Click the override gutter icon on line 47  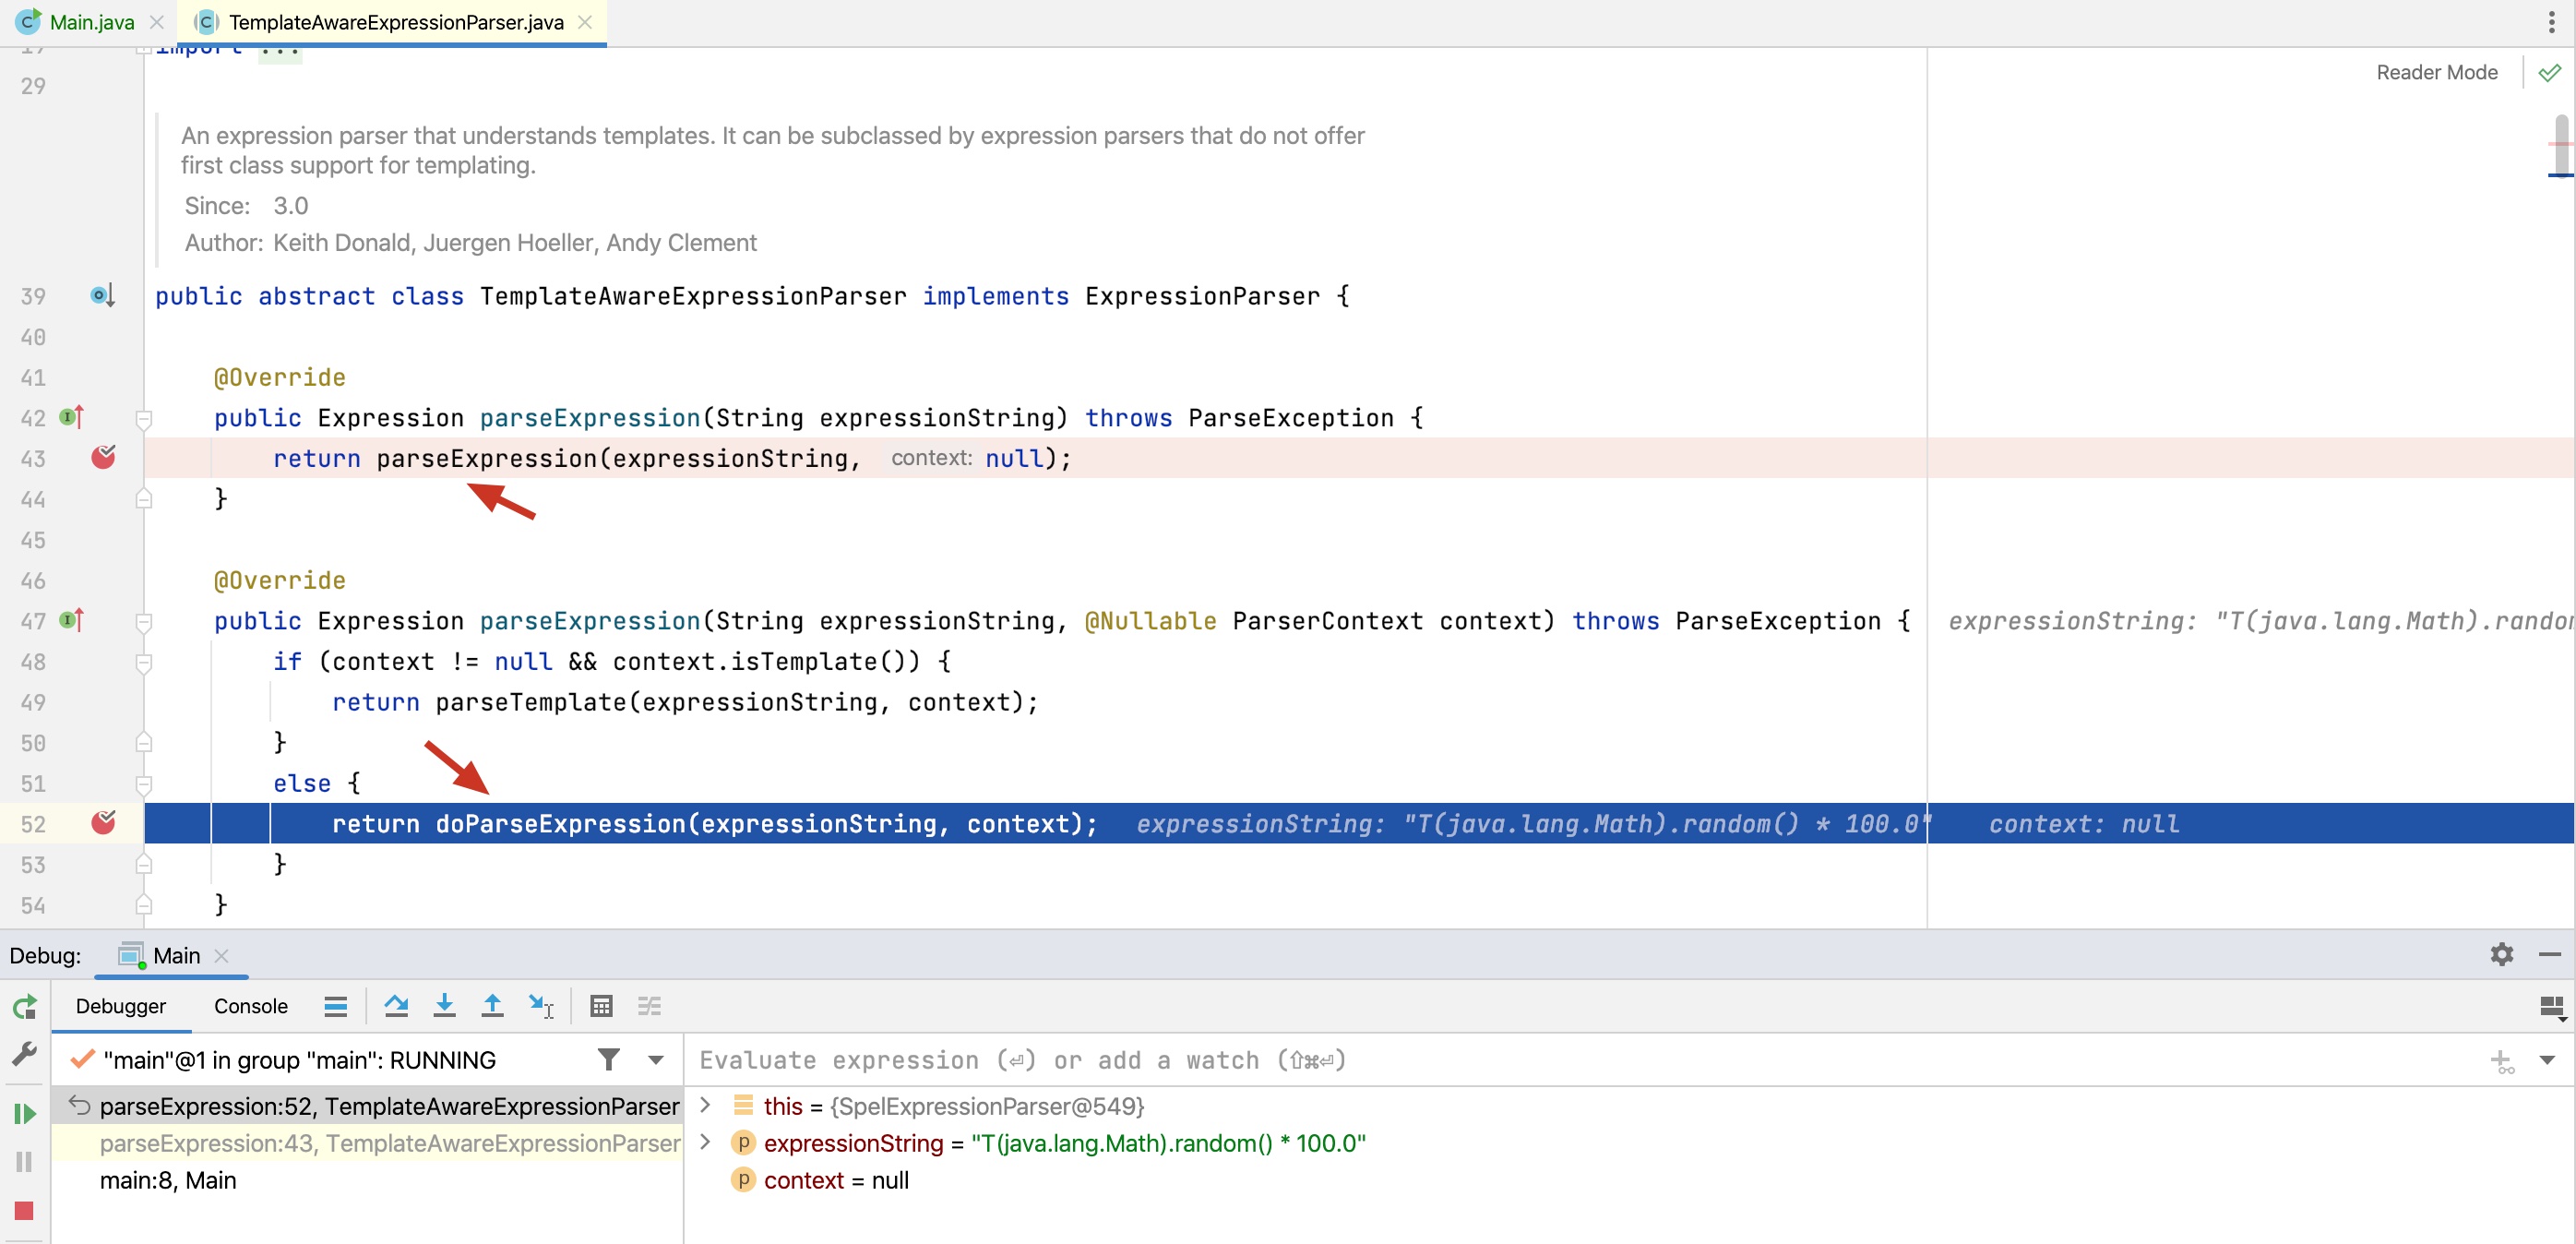[x=71, y=620]
